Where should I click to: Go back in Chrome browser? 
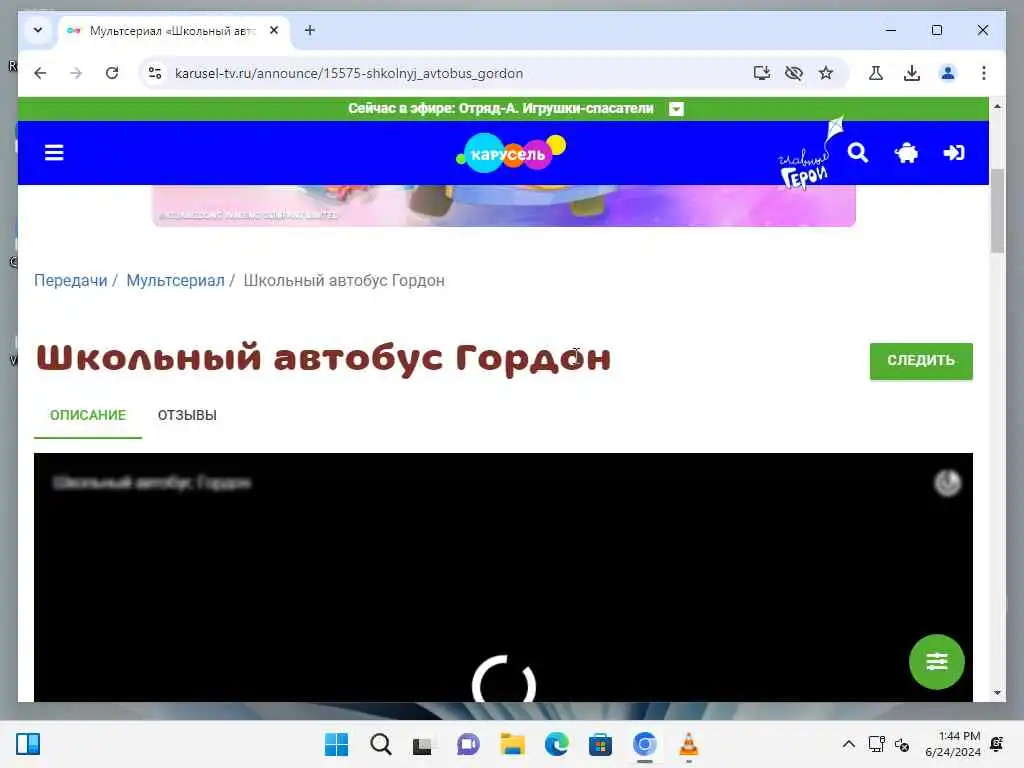point(40,73)
